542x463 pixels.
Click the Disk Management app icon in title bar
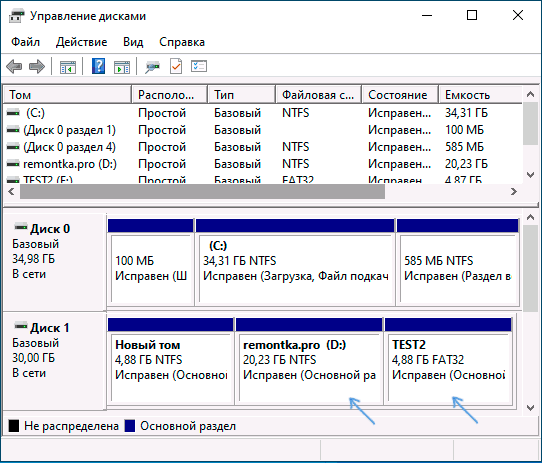pyautogui.click(x=16, y=16)
